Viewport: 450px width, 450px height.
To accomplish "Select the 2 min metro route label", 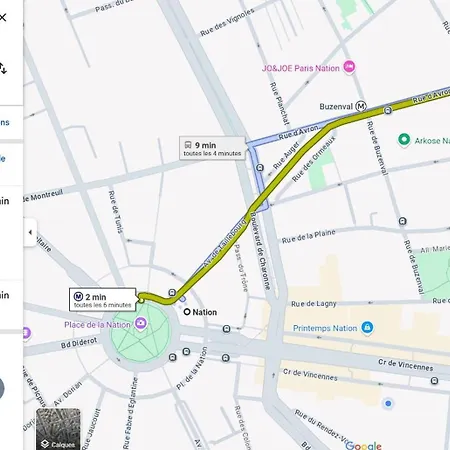I will [x=103, y=300].
